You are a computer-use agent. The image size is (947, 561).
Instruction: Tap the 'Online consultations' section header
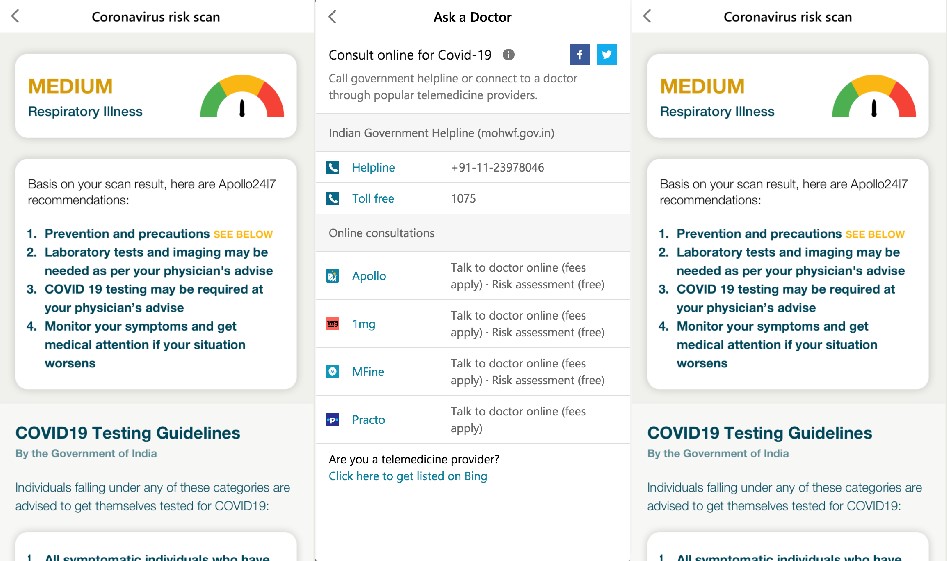[381, 233]
